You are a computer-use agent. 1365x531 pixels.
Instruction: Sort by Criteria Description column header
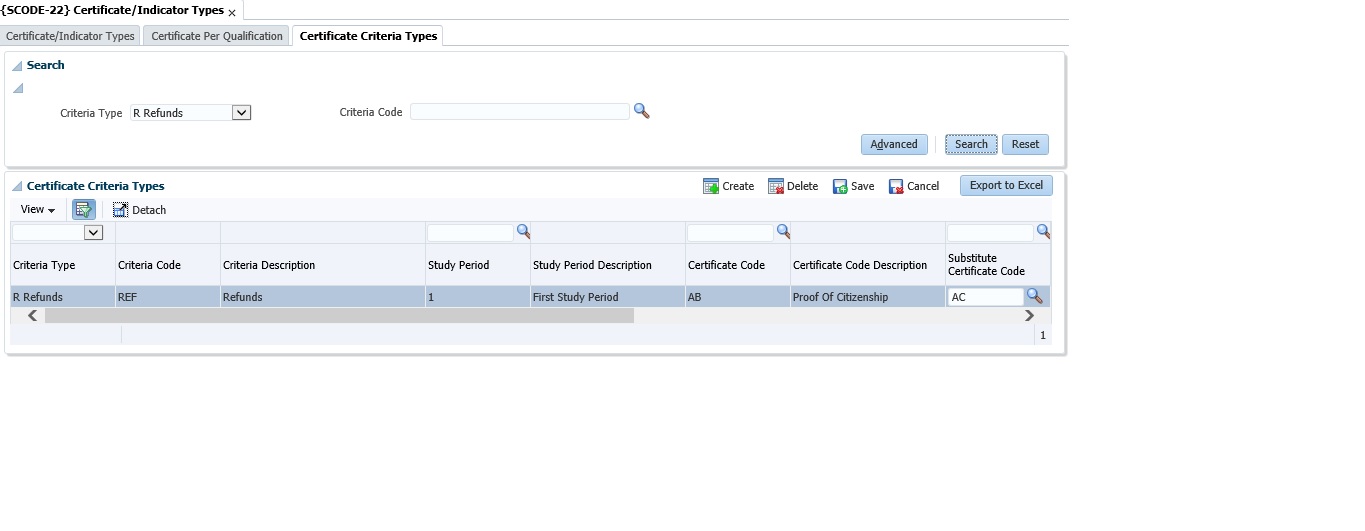tap(323, 265)
